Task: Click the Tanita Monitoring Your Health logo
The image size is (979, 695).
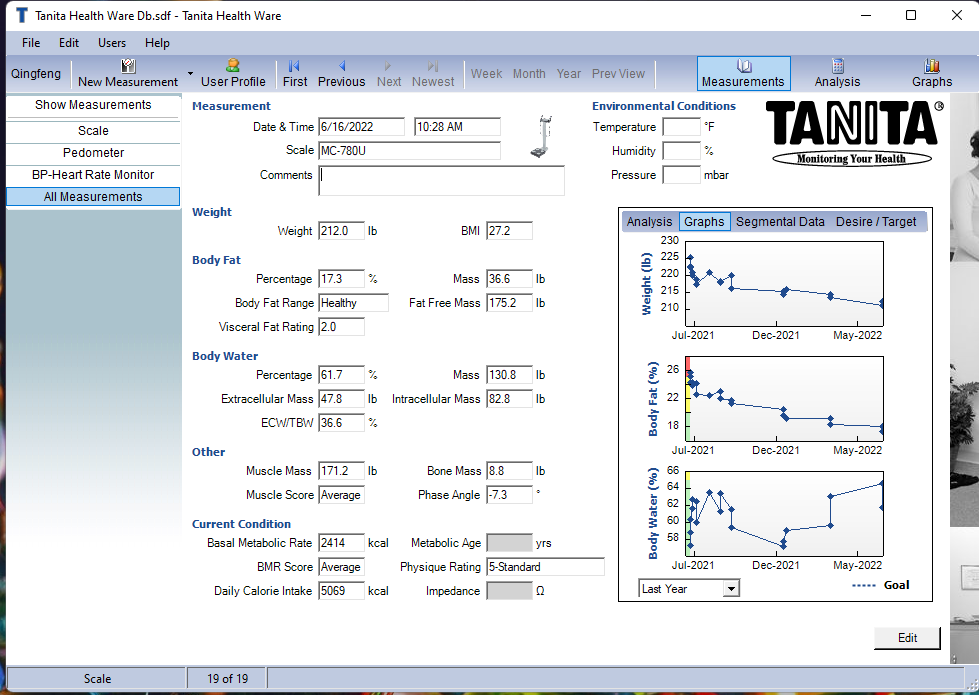Action: (x=853, y=134)
